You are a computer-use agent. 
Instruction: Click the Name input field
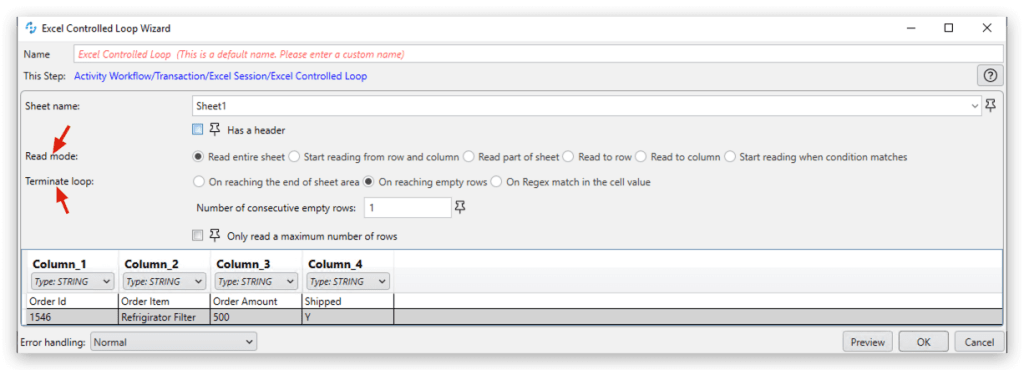coord(538,54)
